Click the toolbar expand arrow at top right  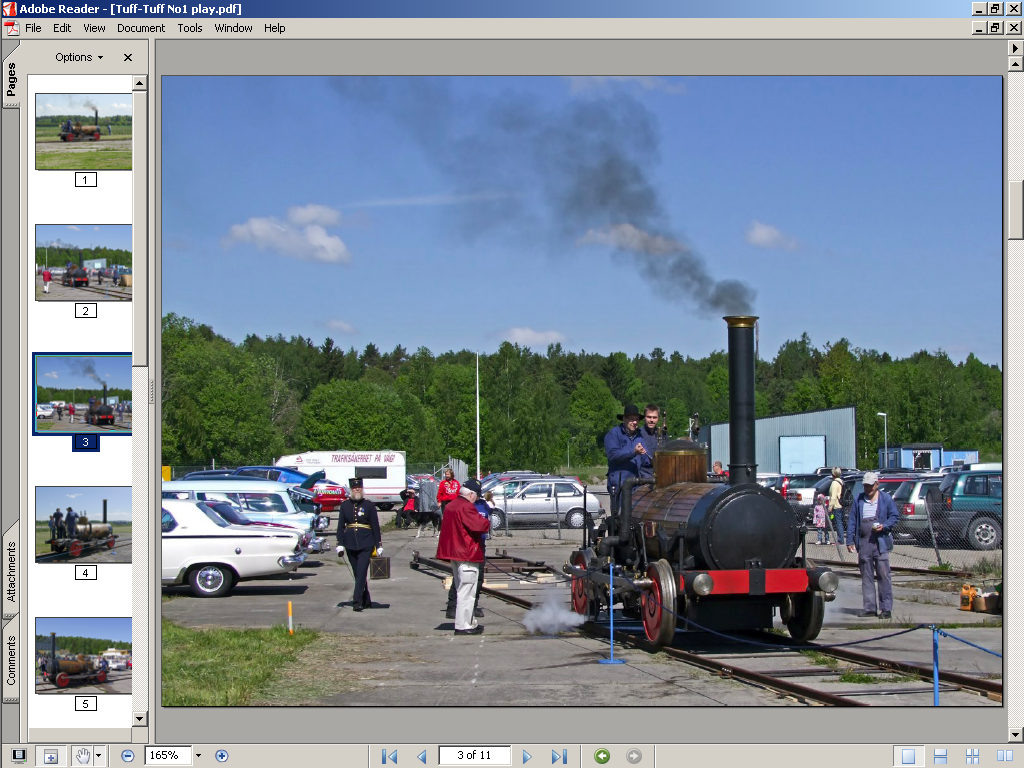tap(1015, 48)
